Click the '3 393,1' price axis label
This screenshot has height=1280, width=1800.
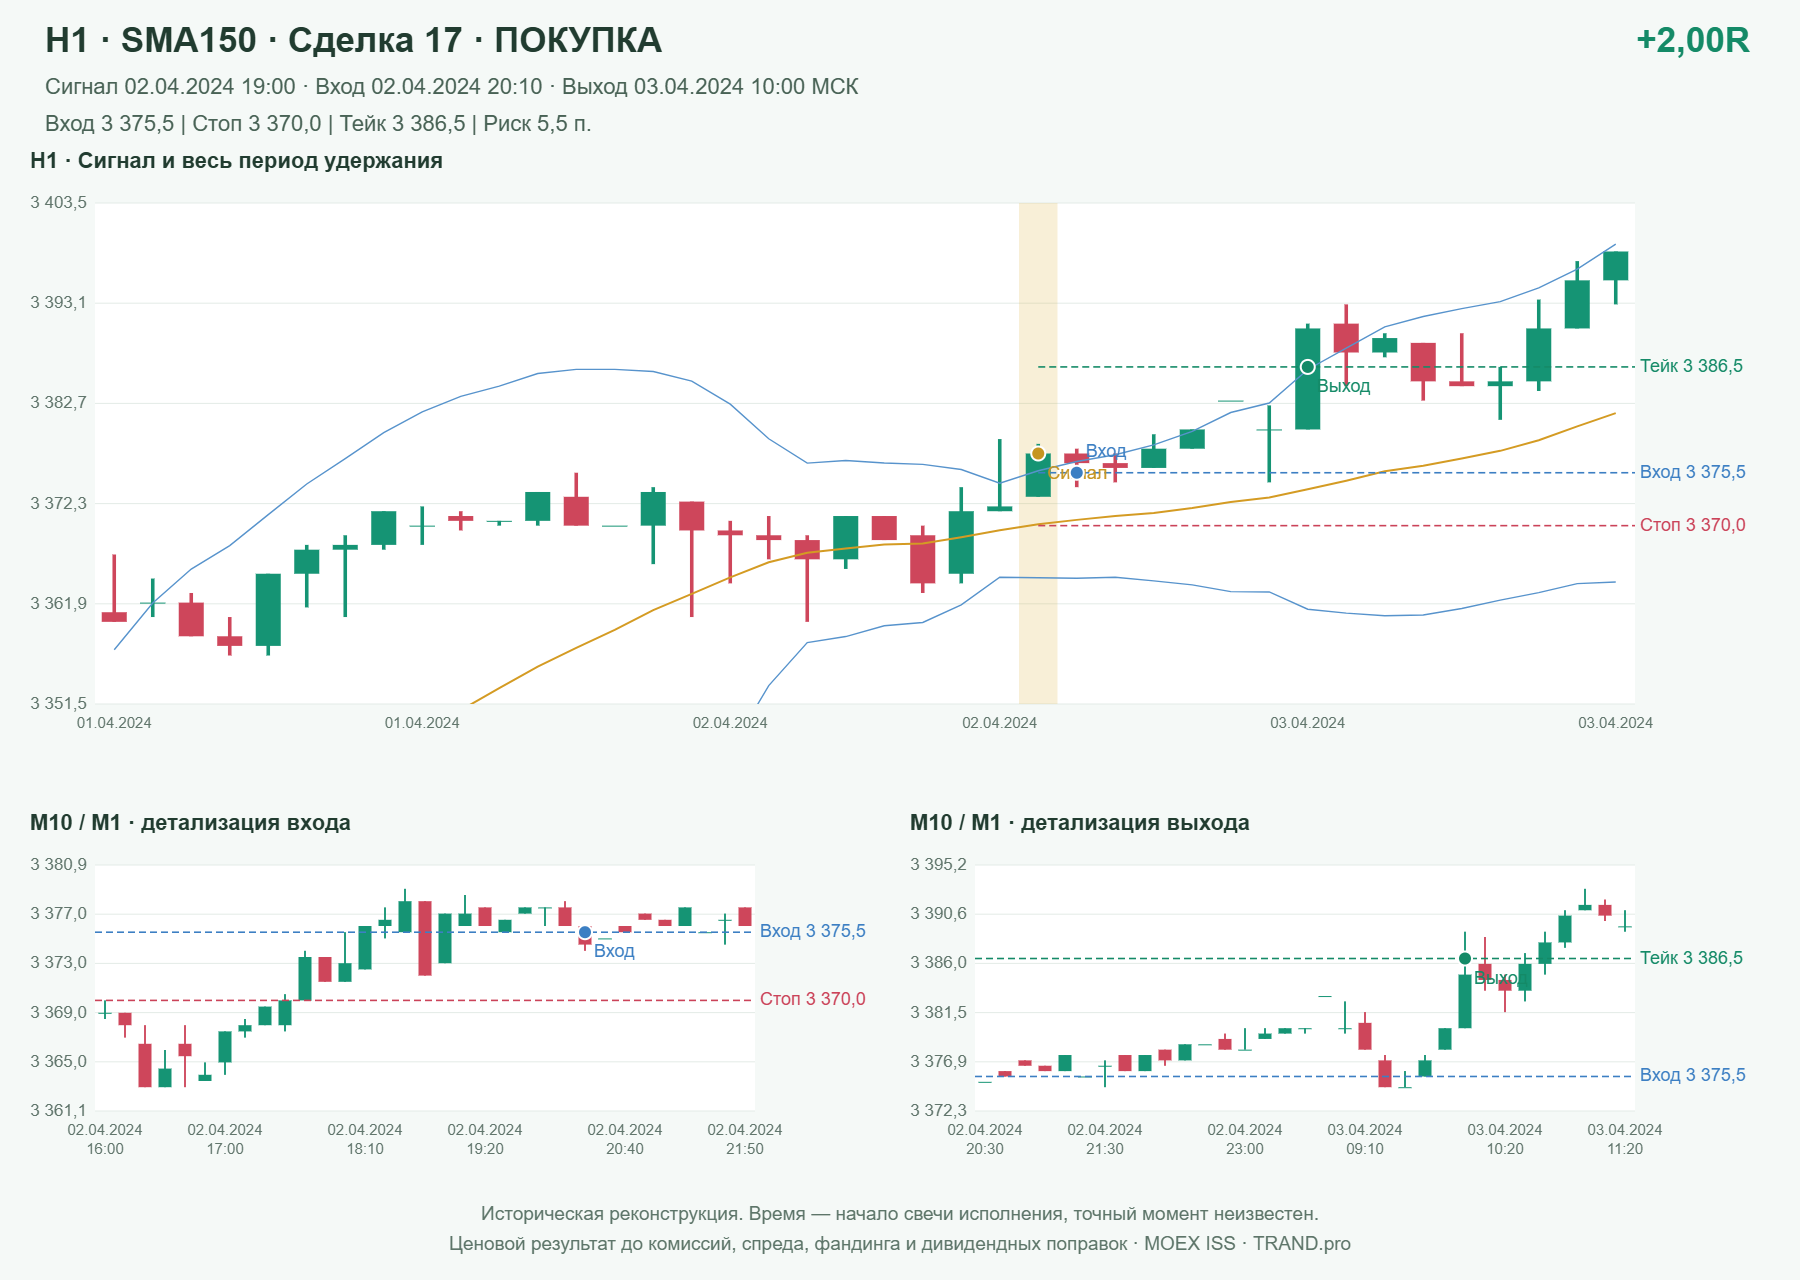click(58, 302)
